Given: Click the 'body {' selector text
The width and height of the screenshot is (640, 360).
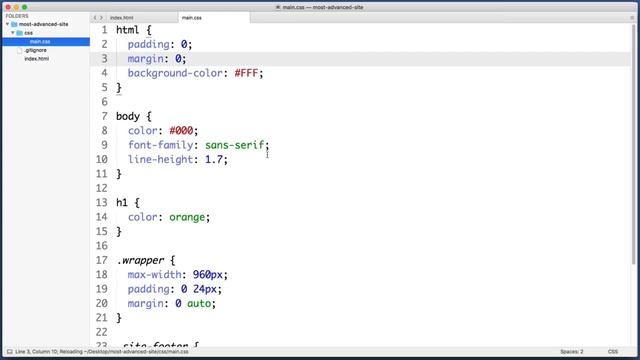Looking at the screenshot, I should point(134,116).
